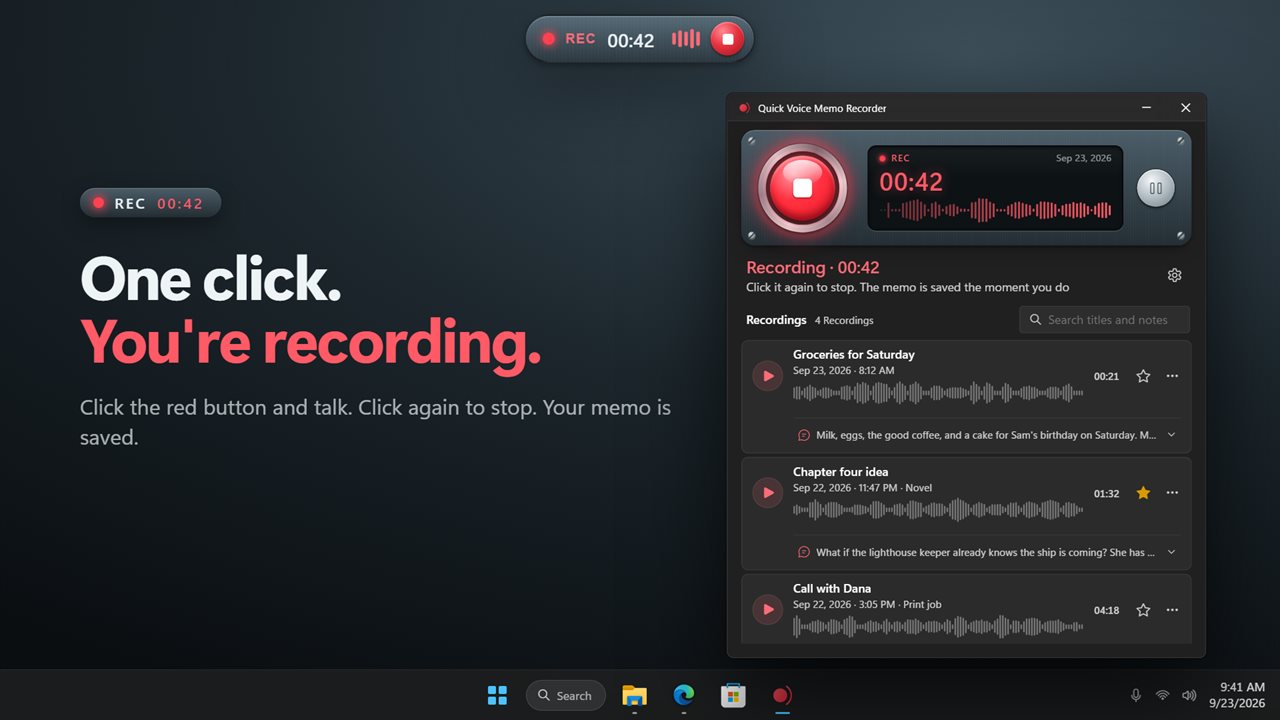
Task: Star the Groceries for Saturday memo
Action: click(x=1143, y=376)
